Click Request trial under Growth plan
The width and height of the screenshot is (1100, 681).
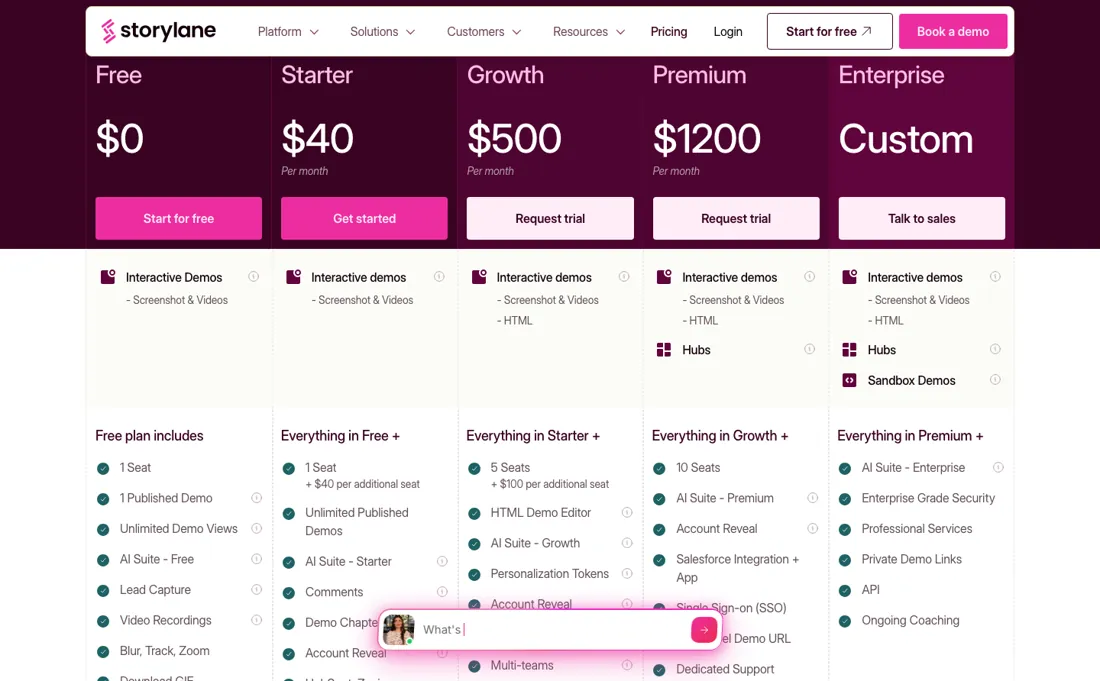pyautogui.click(x=550, y=218)
